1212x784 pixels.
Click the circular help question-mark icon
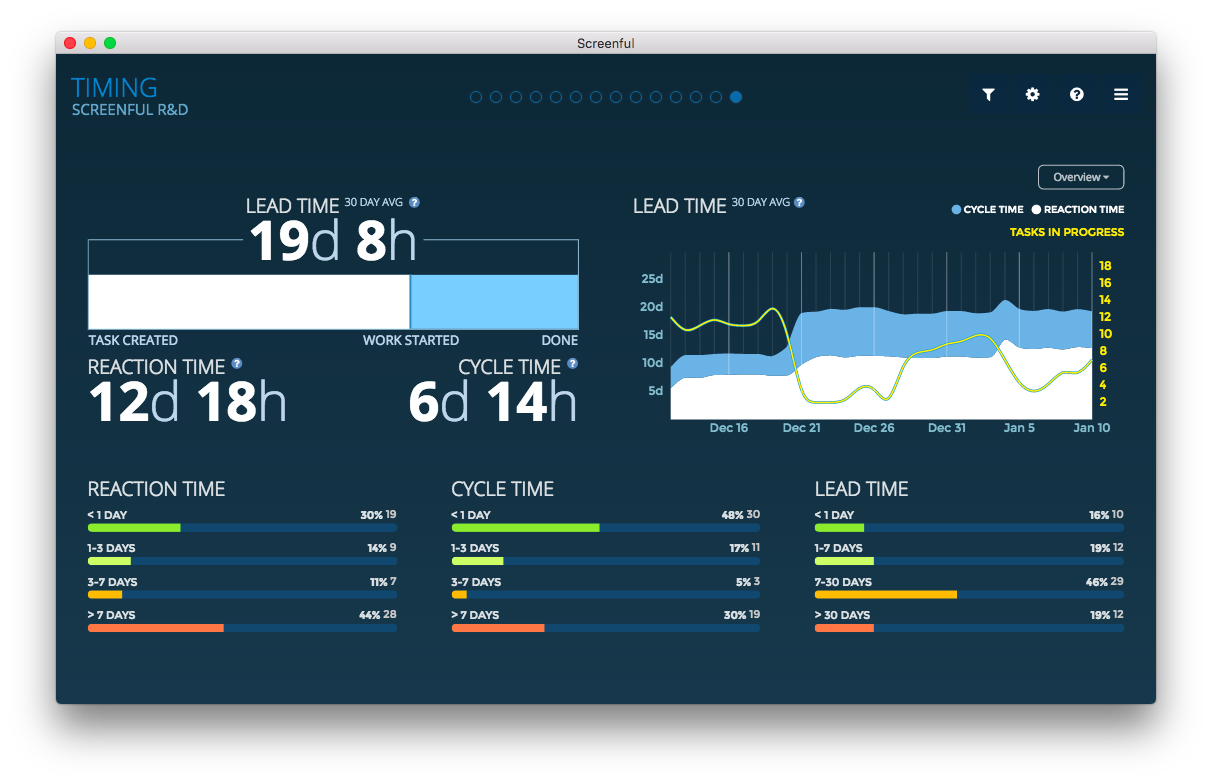pos(1076,94)
